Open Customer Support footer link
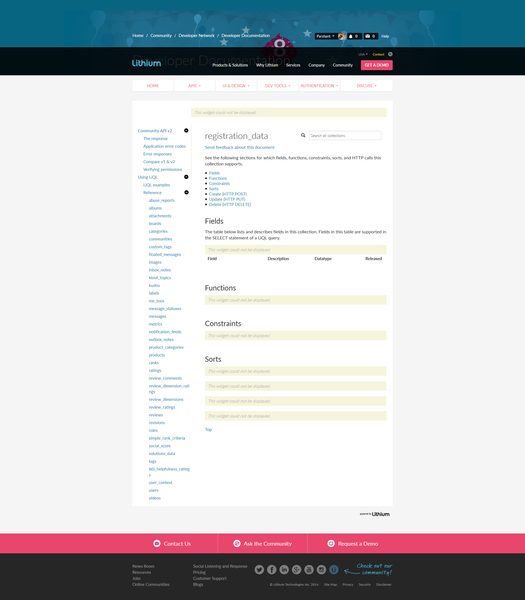This screenshot has width=525, height=600. (x=210, y=578)
